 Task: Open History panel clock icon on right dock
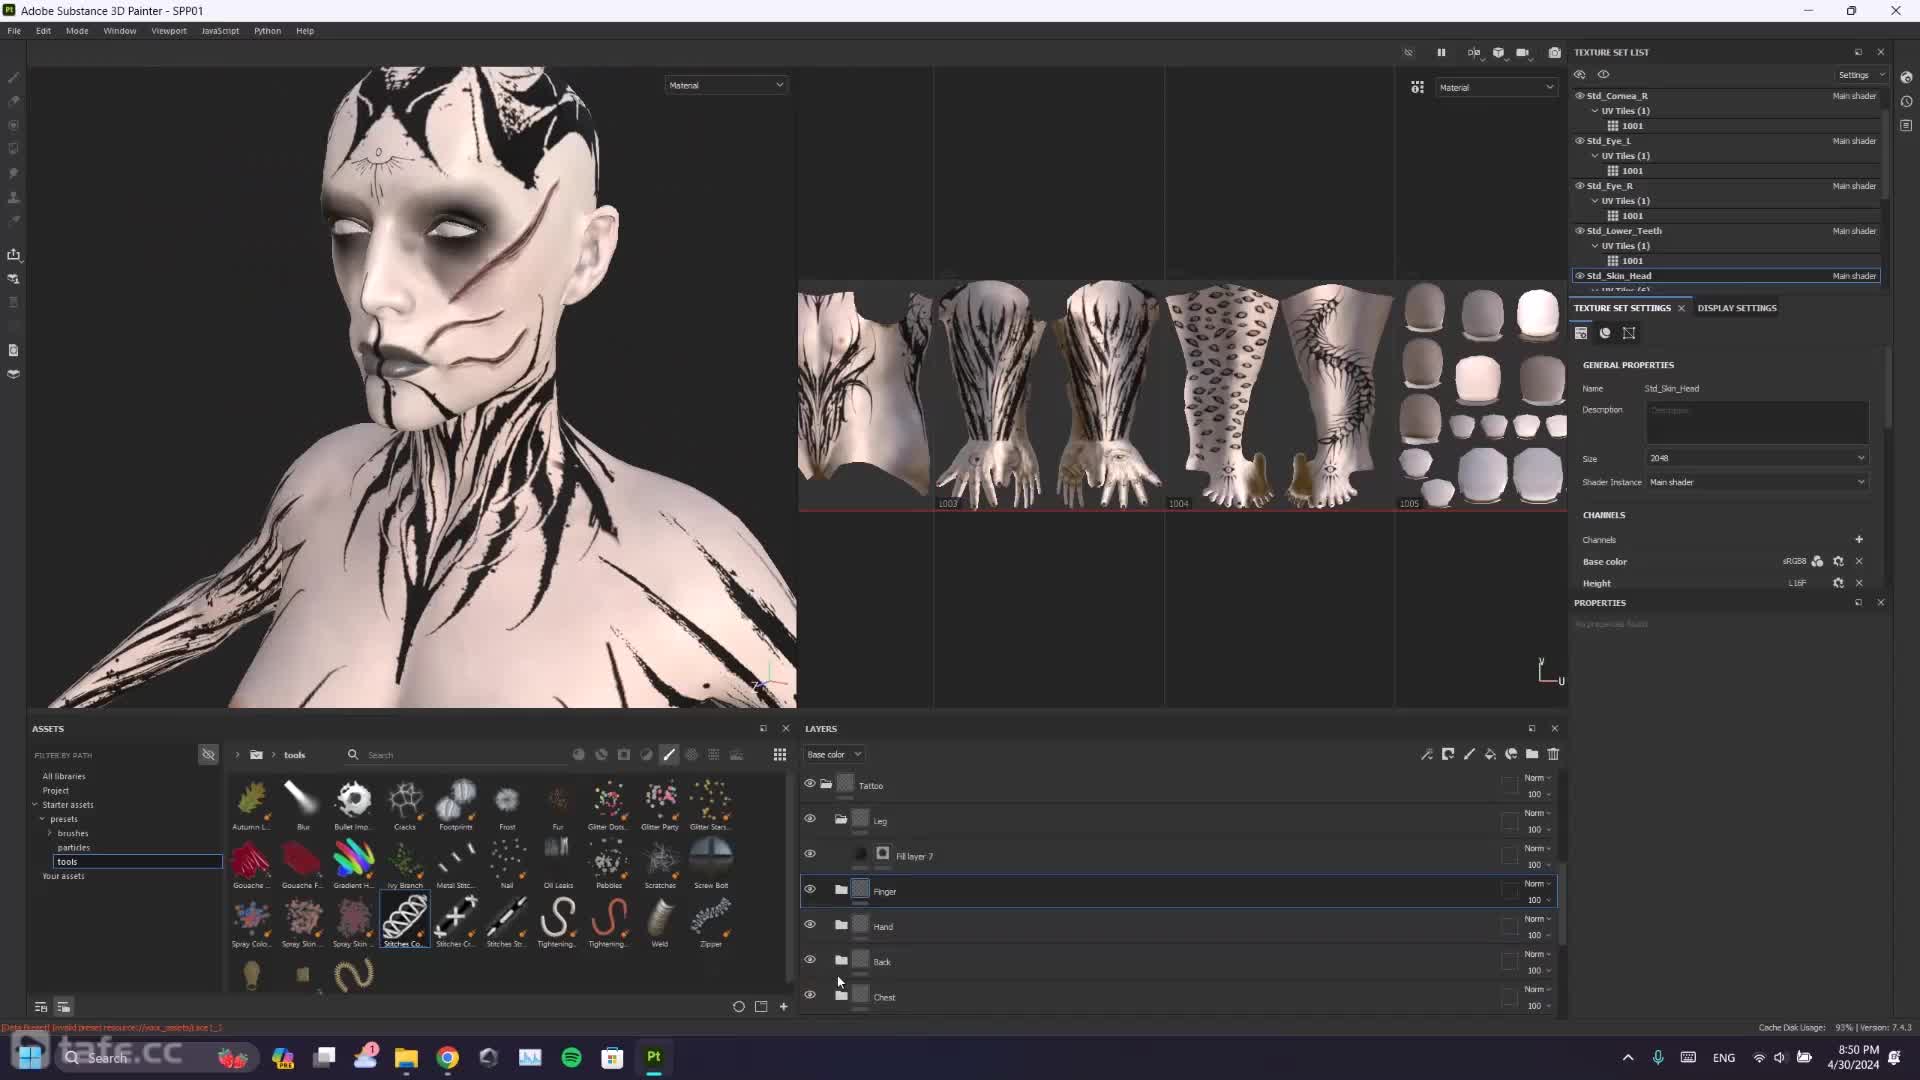pyautogui.click(x=1906, y=101)
